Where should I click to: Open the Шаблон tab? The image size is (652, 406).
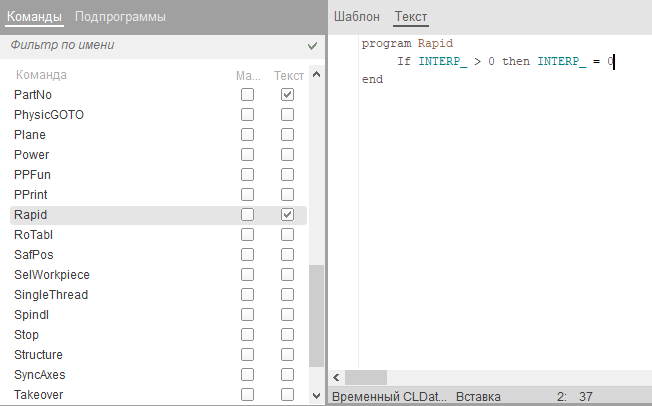point(357,17)
